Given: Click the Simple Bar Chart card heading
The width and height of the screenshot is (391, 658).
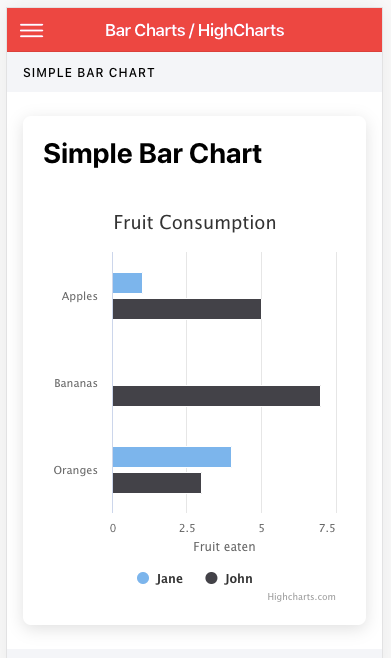Looking at the screenshot, I should [153, 154].
